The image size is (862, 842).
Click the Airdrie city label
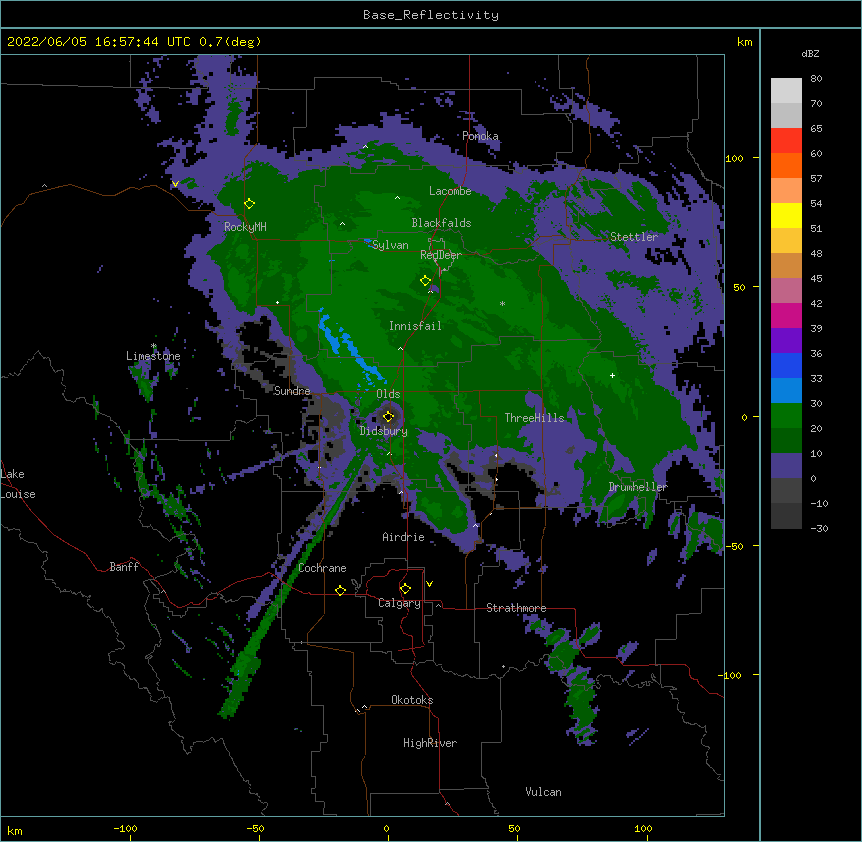[403, 537]
